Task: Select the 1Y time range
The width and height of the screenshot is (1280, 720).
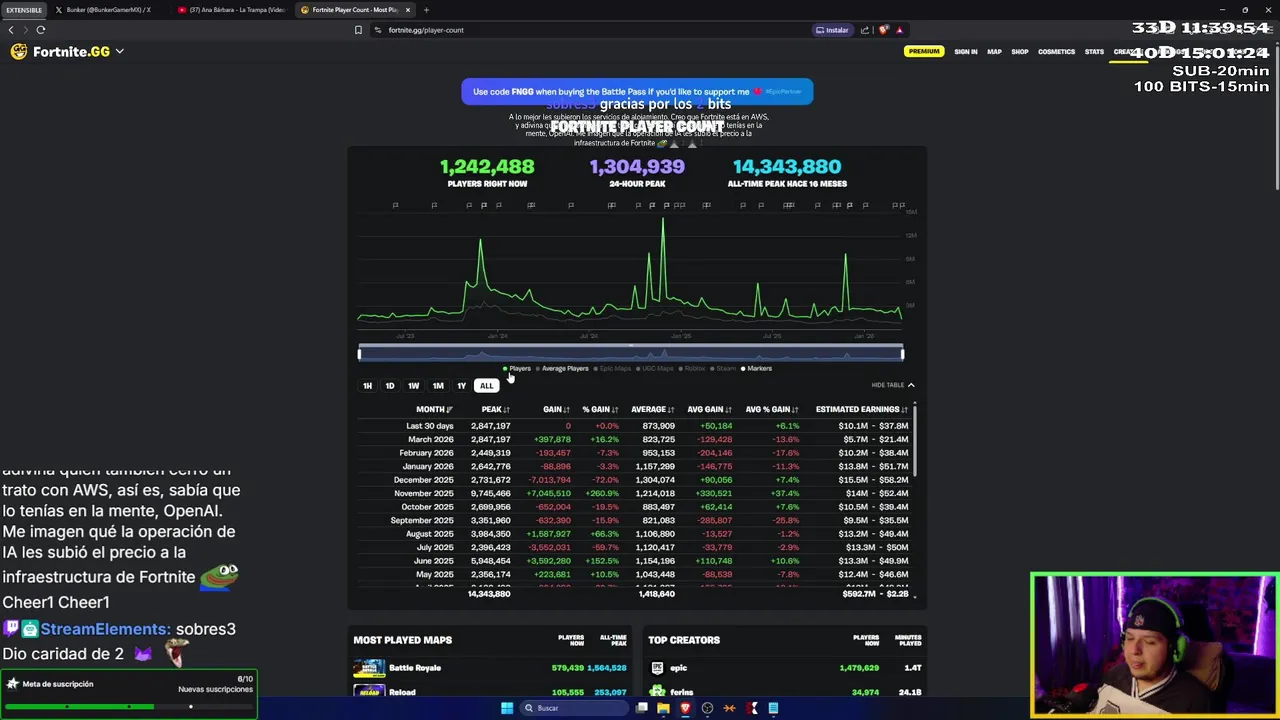Action: 461,386
